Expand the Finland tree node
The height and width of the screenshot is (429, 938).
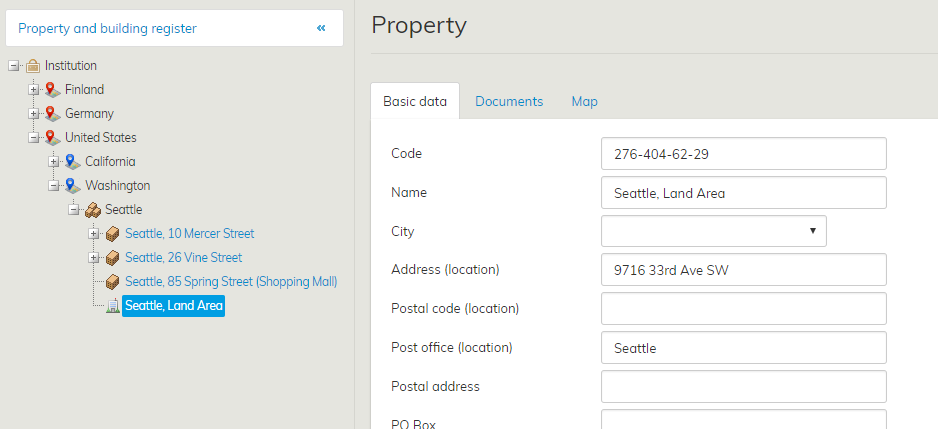click(34, 90)
